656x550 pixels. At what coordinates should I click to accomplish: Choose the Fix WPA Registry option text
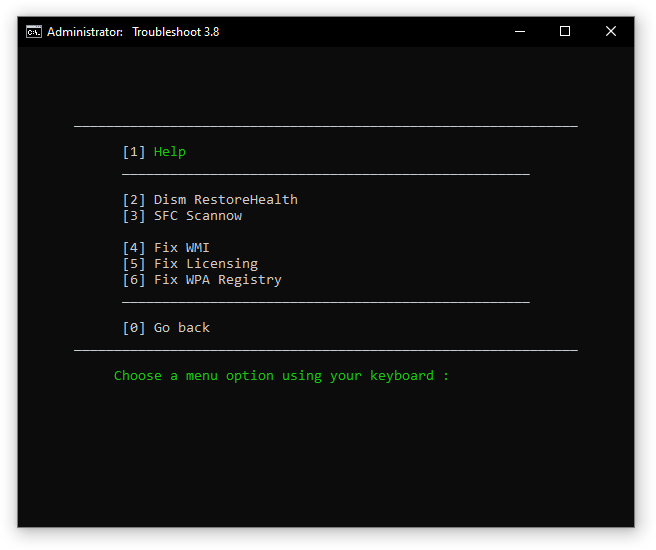click(217, 280)
